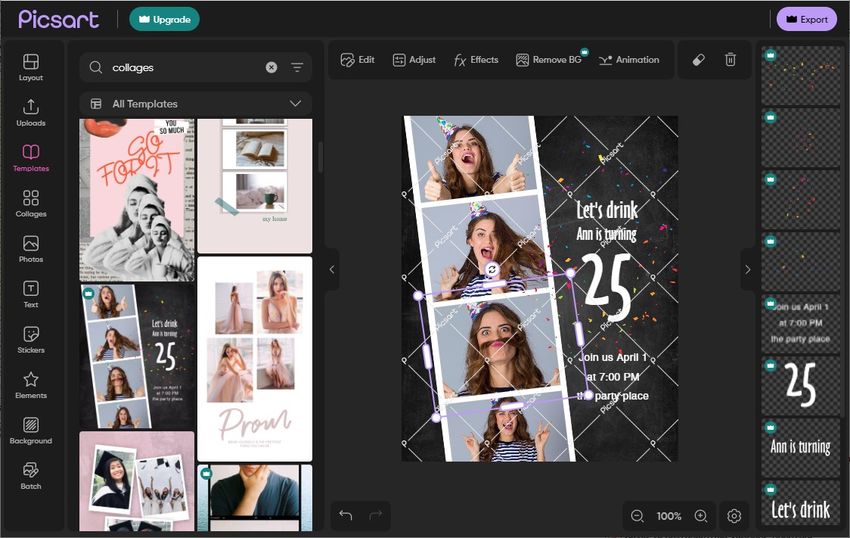
Task: Open the Uploads section
Action: [x=31, y=112]
